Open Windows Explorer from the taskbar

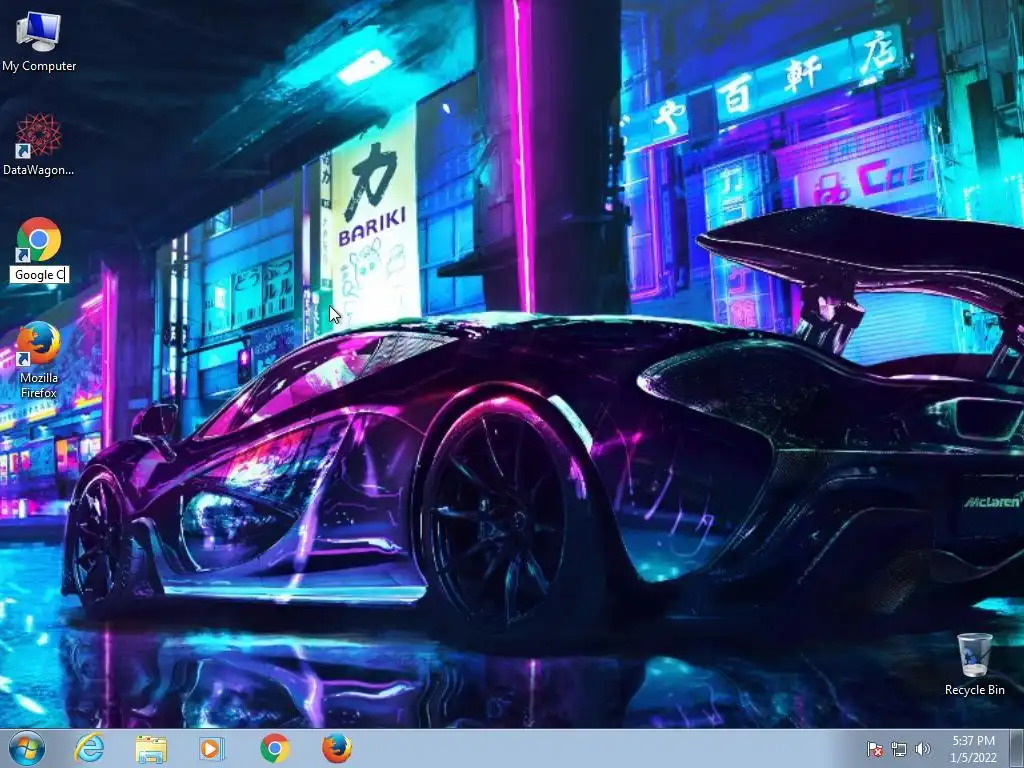(151, 748)
